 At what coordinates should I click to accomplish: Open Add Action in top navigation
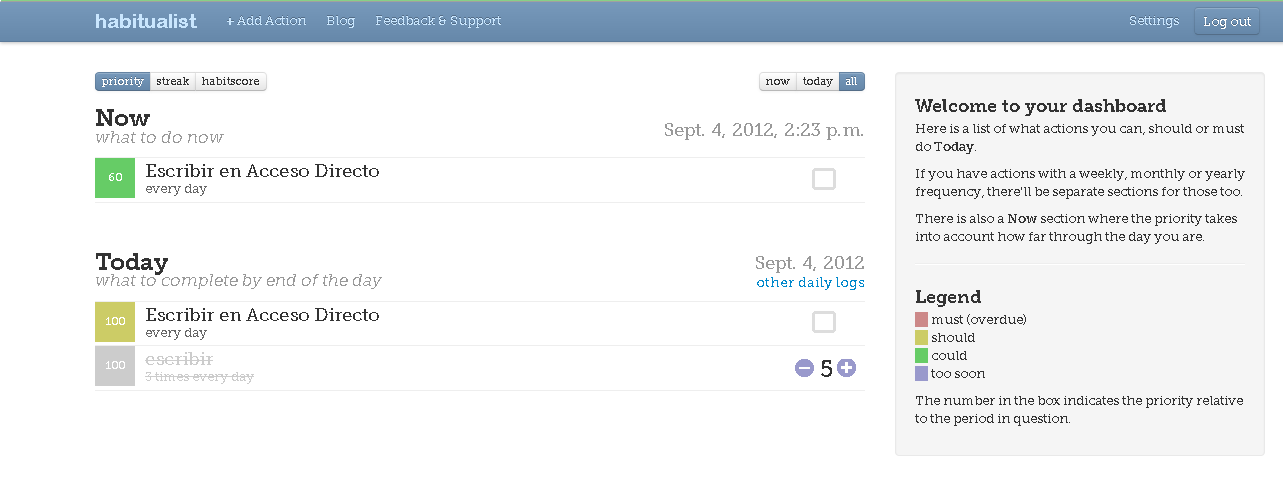point(266,21)
